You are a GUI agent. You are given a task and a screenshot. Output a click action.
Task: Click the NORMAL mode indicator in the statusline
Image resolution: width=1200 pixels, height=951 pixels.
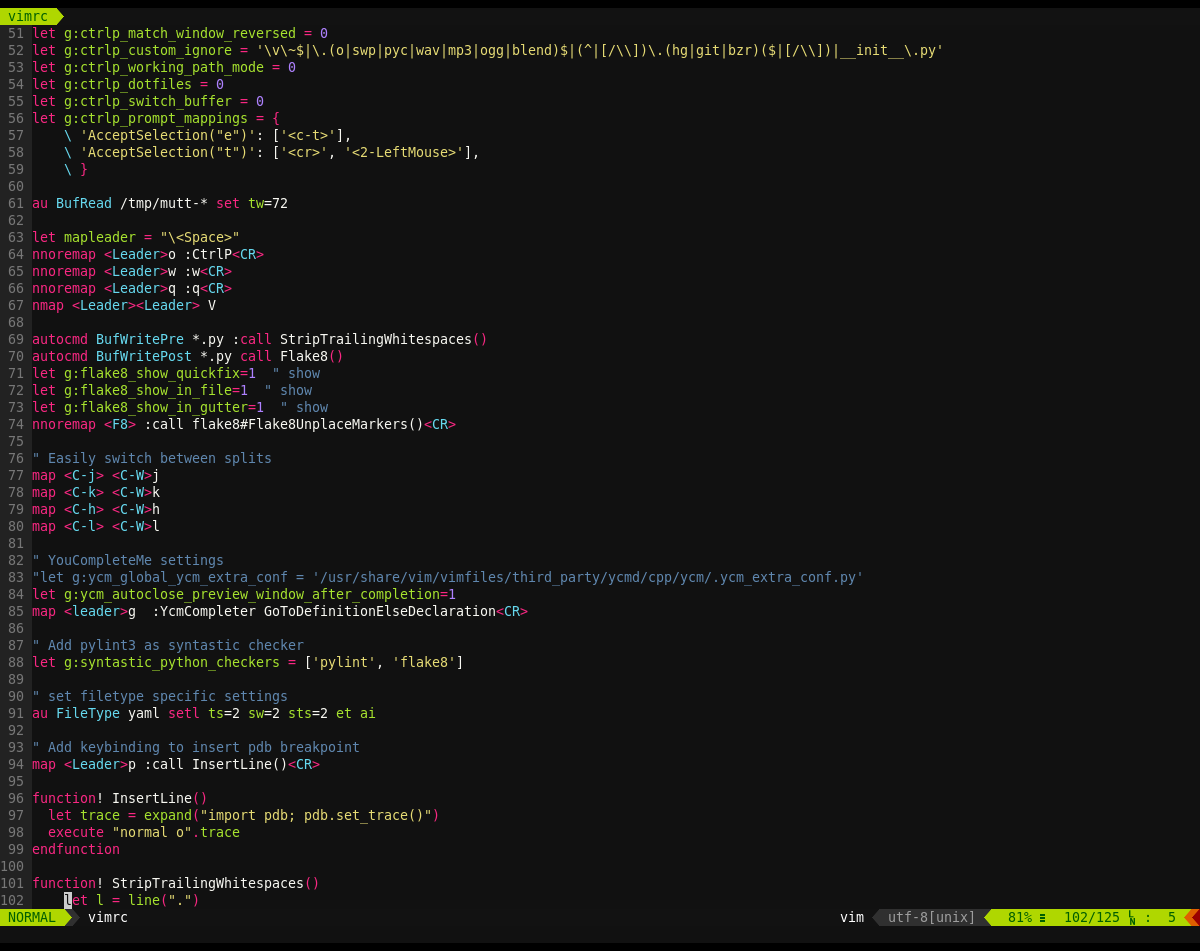coord(30,917)
